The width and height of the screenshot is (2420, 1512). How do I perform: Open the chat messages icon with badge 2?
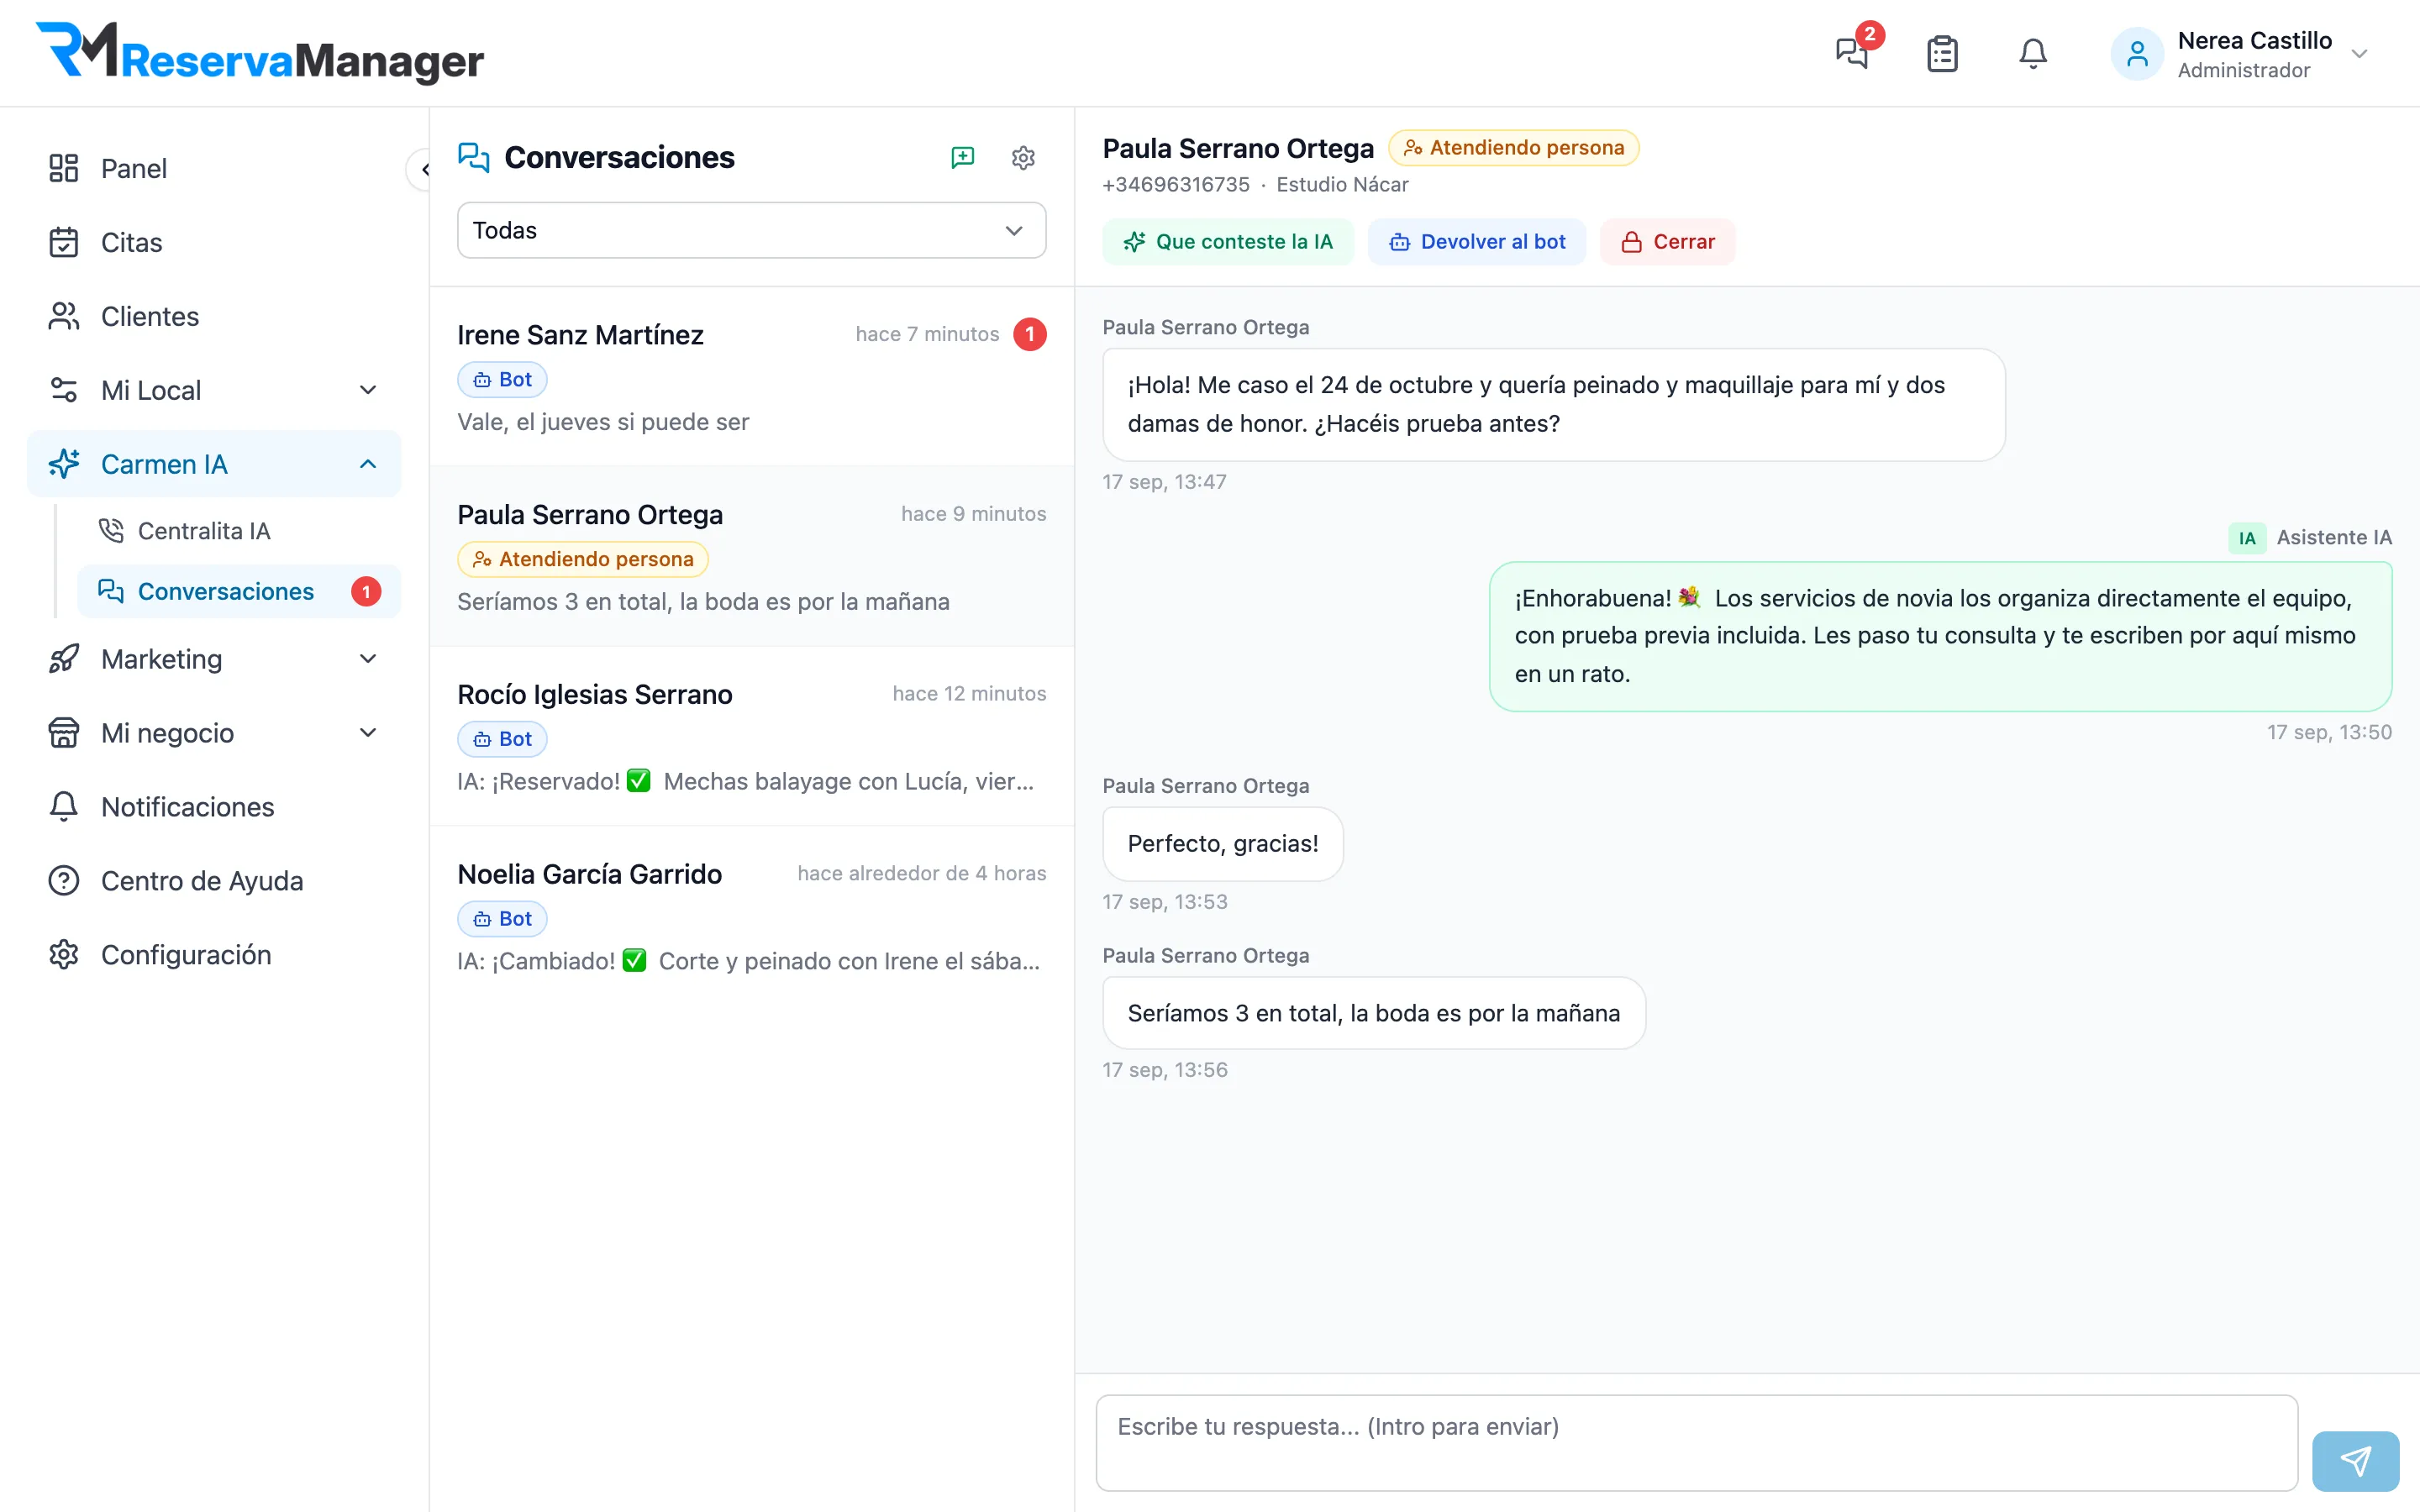(1852, 52)
